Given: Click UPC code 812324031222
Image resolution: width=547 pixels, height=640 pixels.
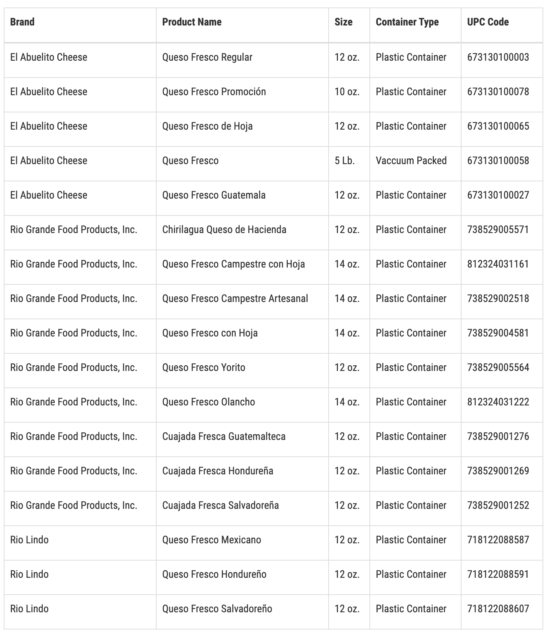Looking at the screenshot, I should (x=498, y=402).
